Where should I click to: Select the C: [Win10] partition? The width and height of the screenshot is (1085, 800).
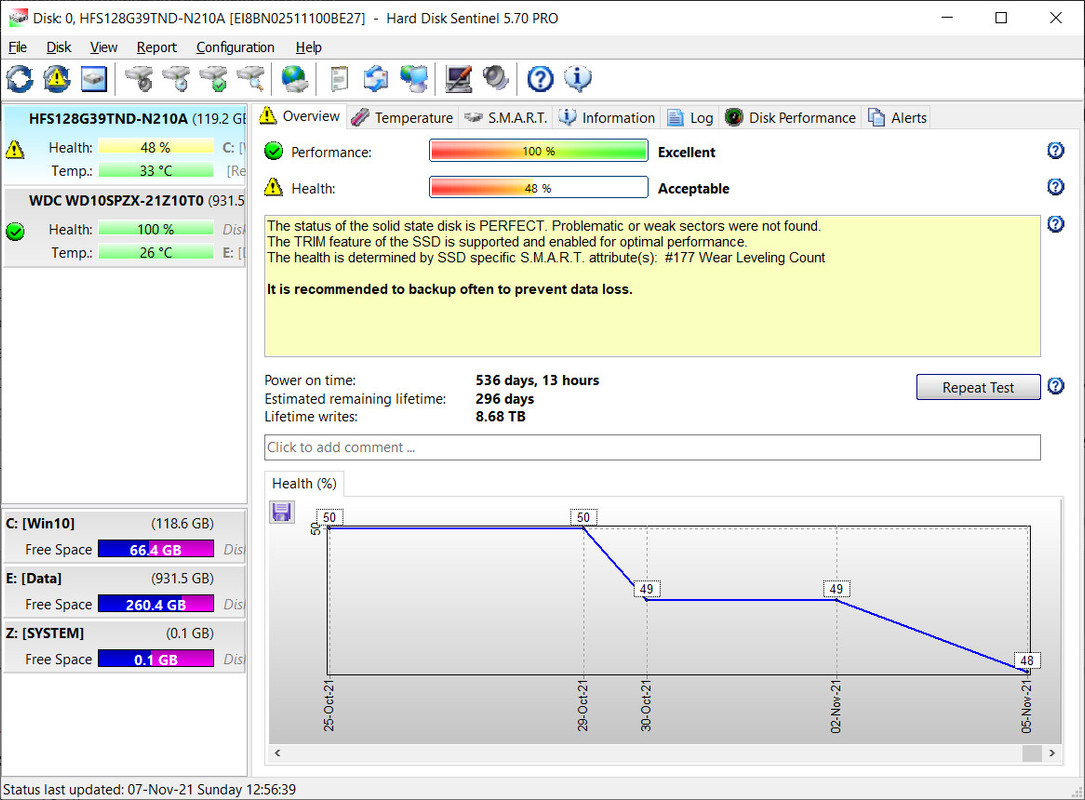pos(125,535)
